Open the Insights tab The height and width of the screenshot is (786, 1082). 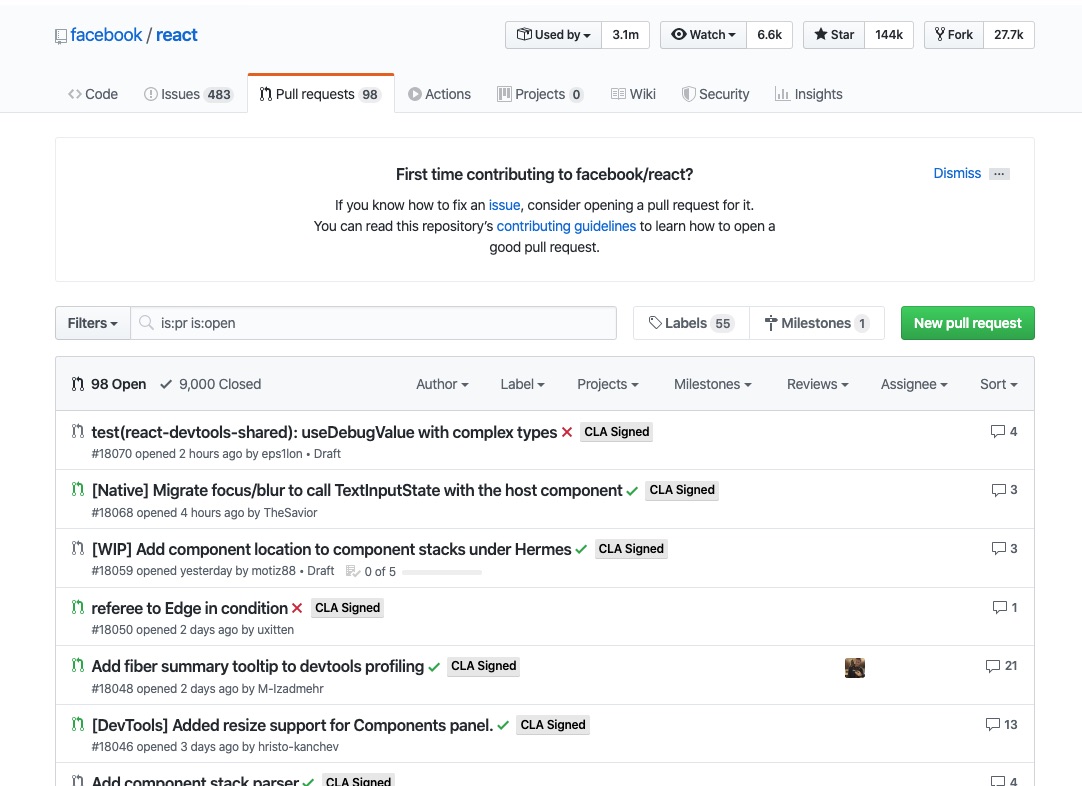click(x=808, y=94)
